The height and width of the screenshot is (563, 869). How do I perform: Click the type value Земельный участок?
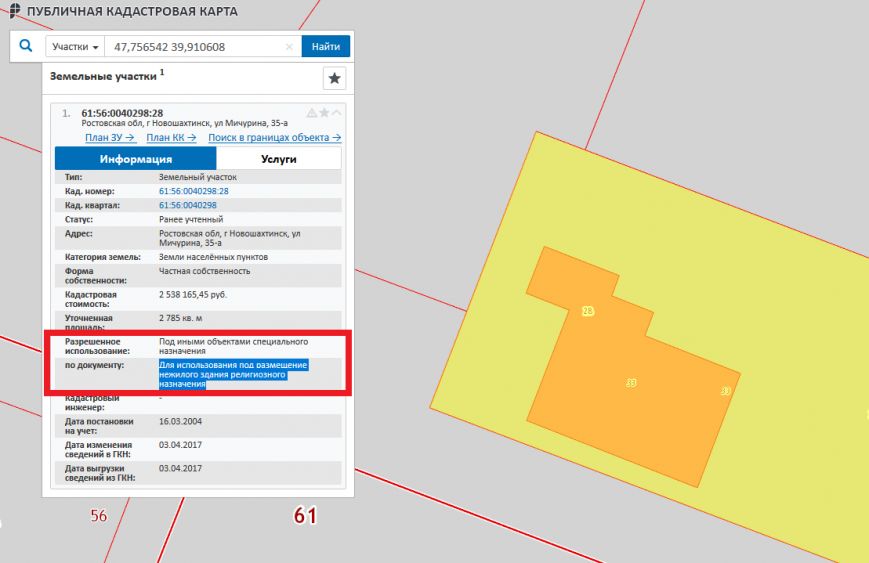(198, 177)
